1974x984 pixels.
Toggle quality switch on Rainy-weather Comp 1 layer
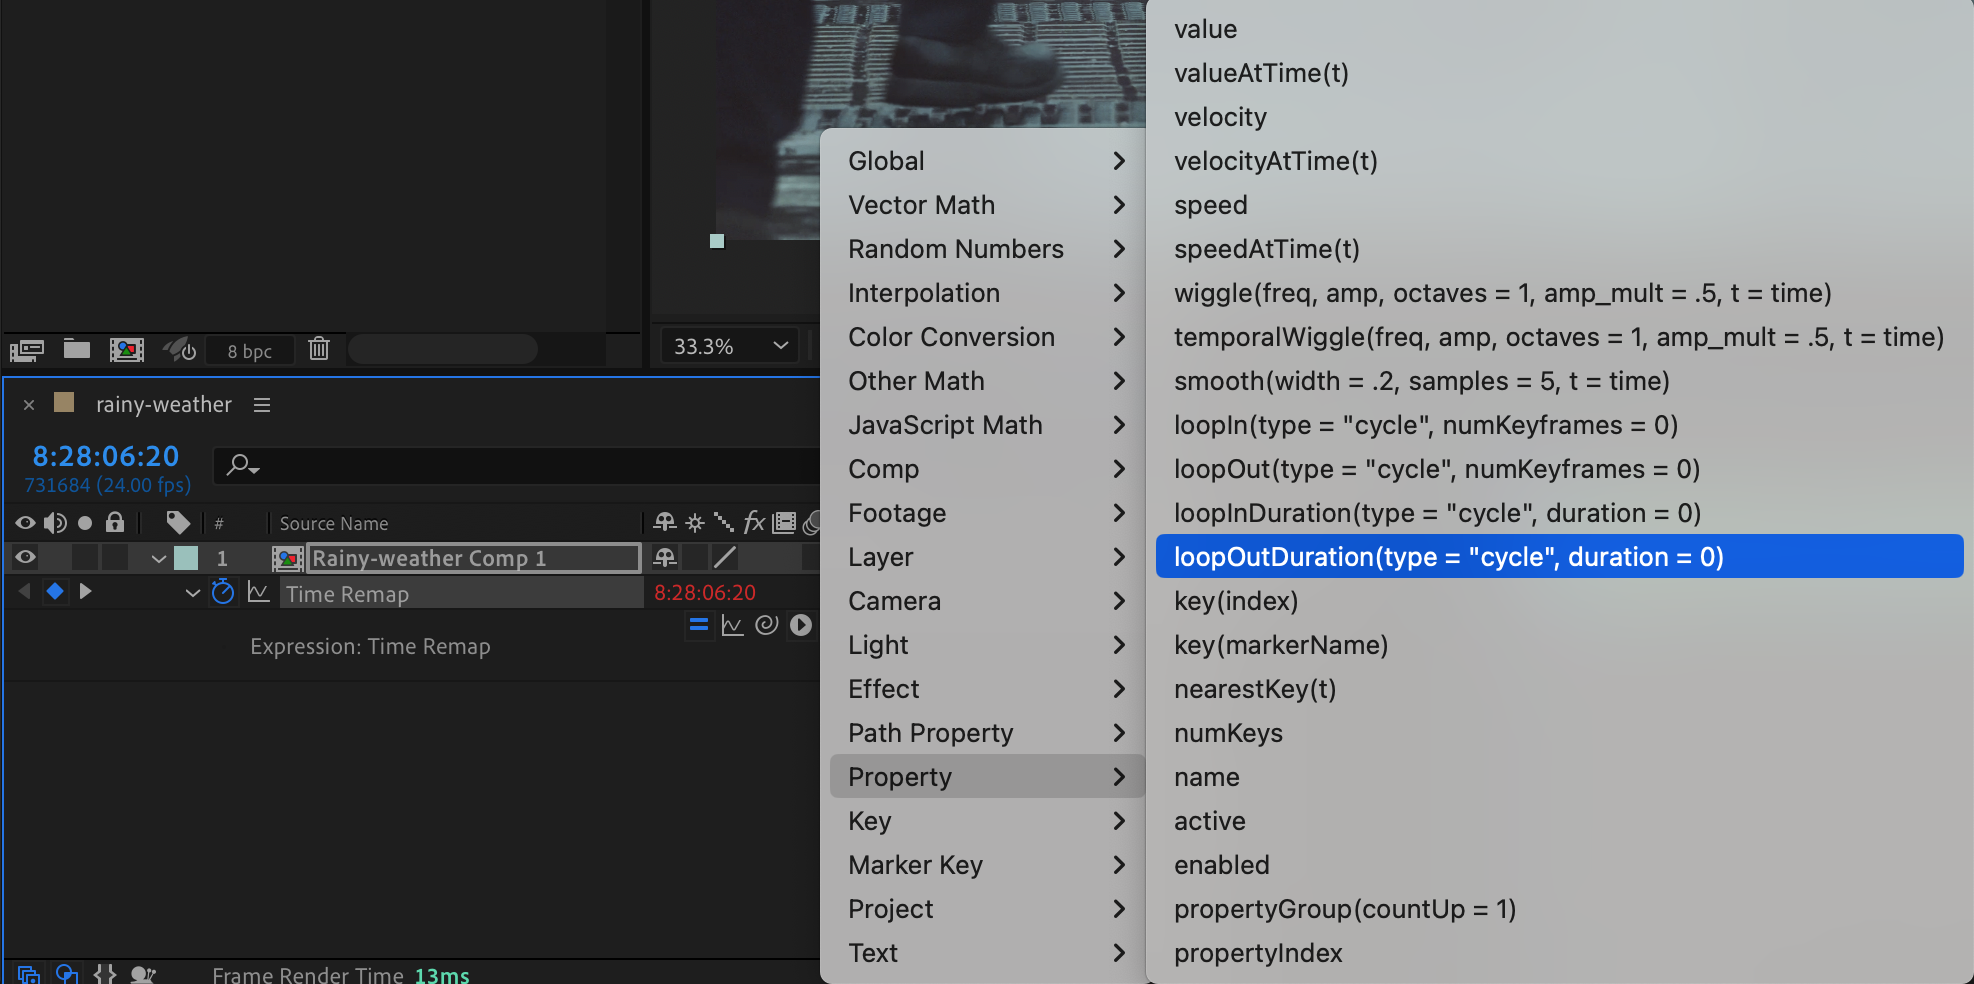(724, 557)
